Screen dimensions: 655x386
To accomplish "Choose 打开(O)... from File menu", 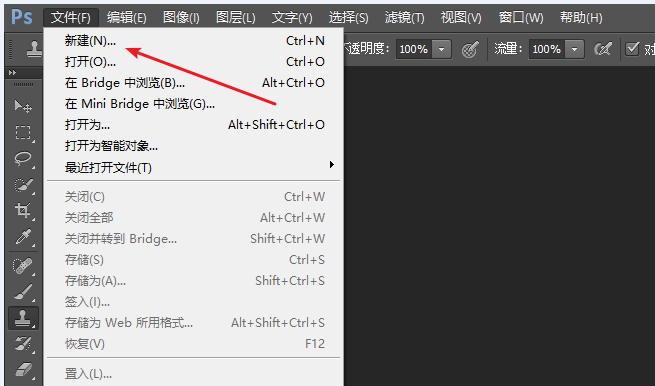I will pyautogui.click(x=194, y=62).
